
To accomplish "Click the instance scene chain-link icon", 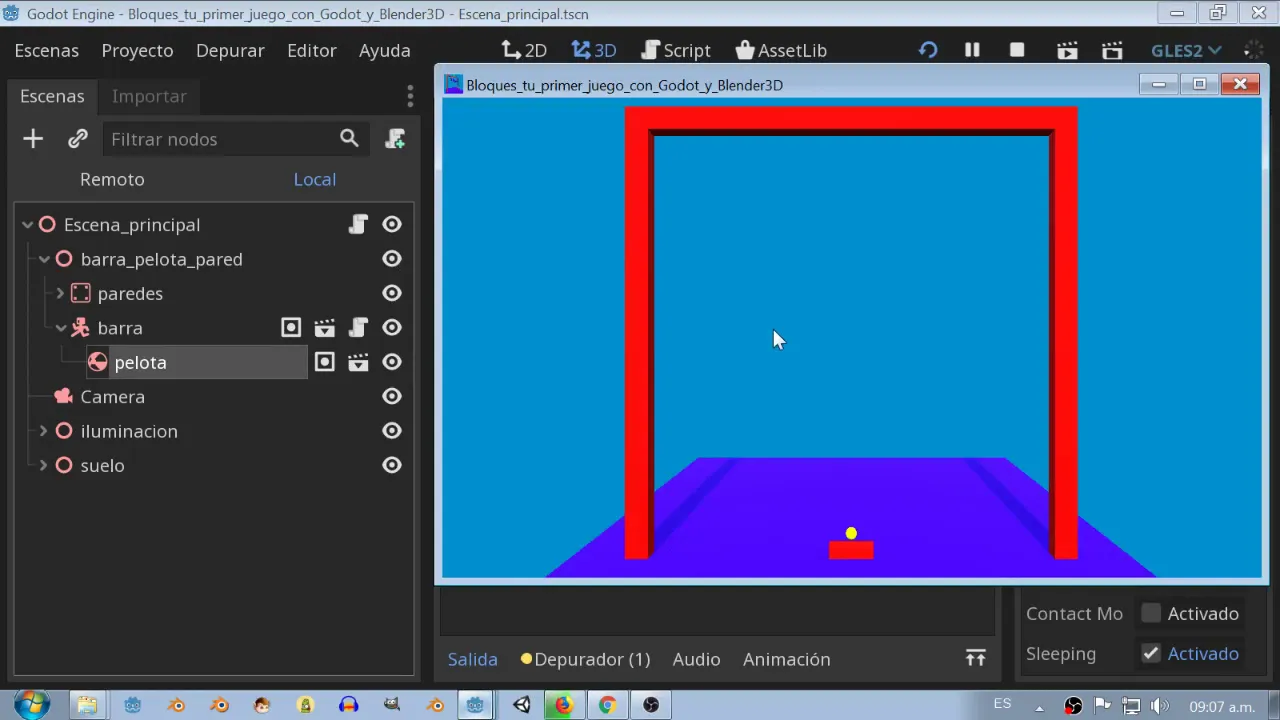I will [x=78, y=139].
